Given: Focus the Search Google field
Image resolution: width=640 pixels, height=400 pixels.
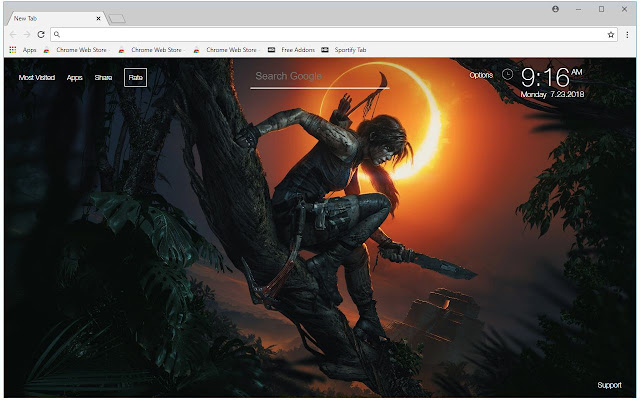Looking at the screenshot, I should click(x=320, y=77).
